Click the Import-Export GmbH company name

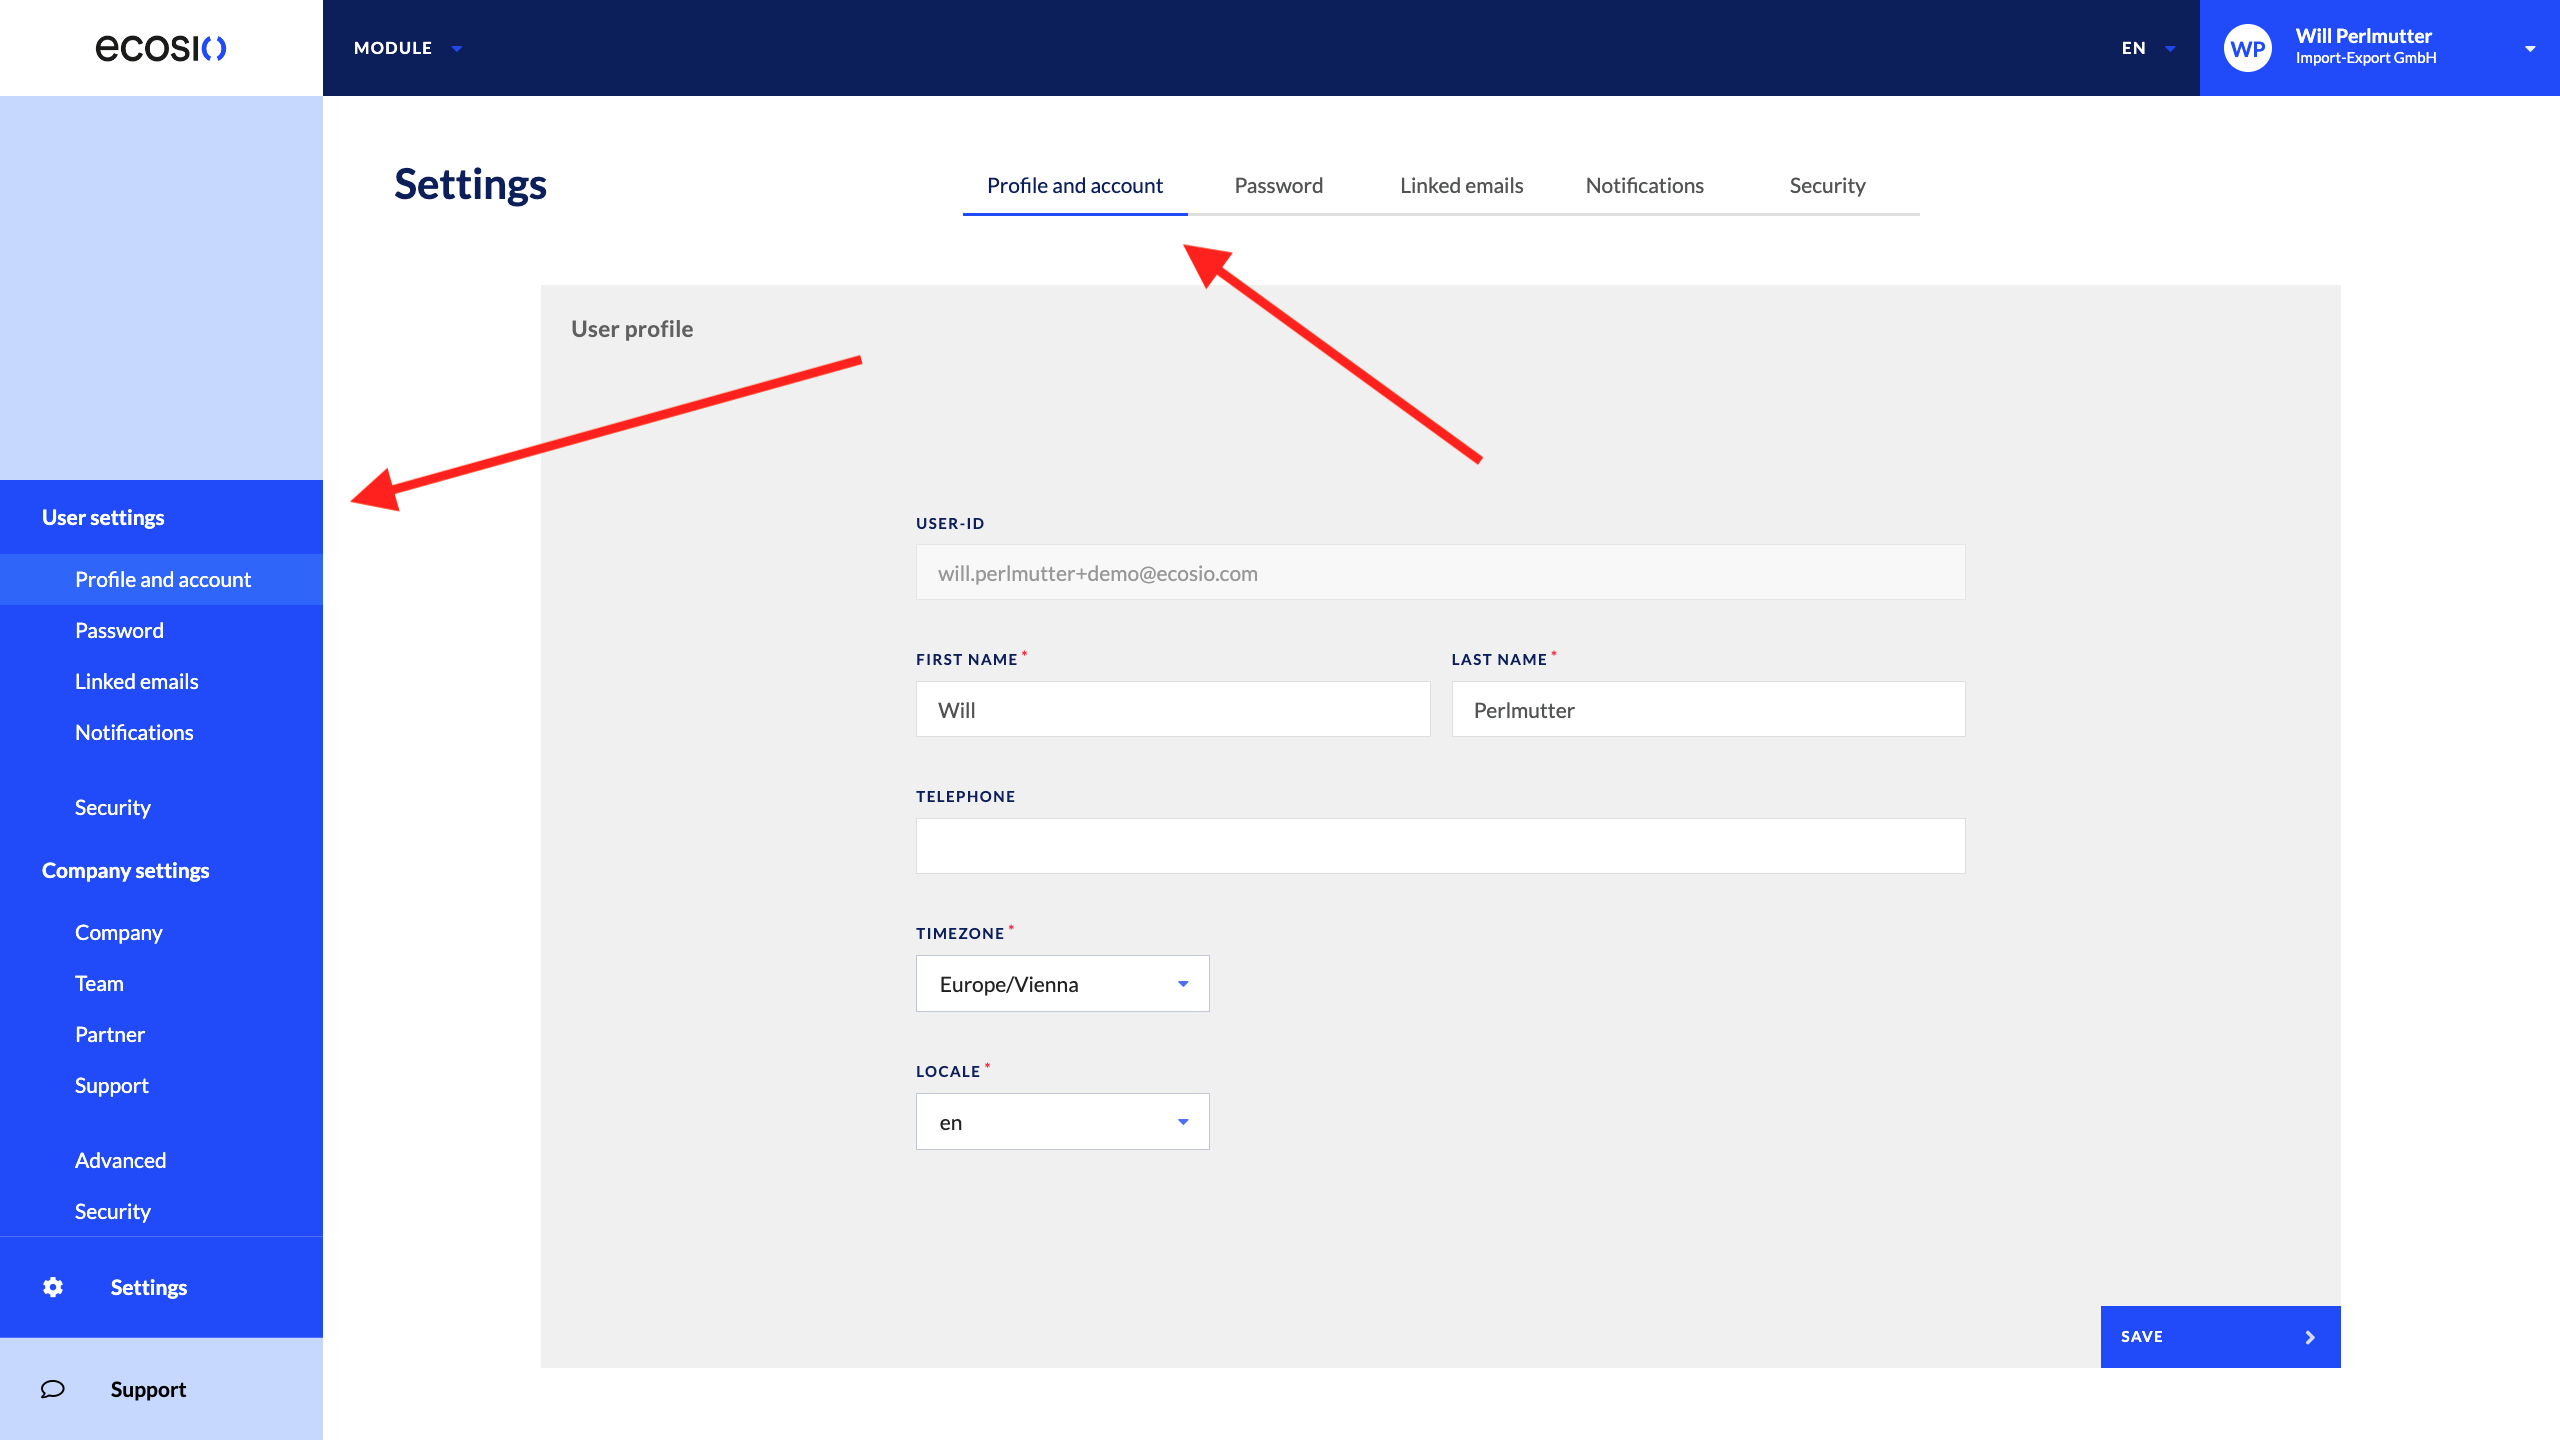pos(2365,58)
